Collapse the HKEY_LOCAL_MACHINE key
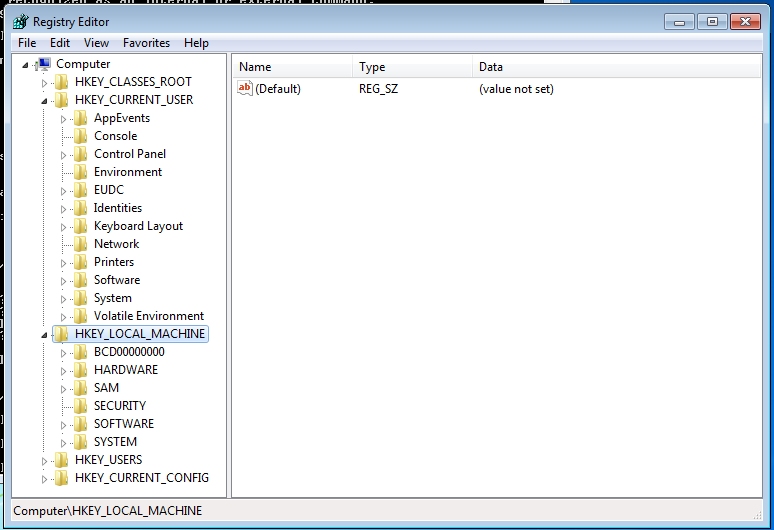 pyautogui.click(x=44, y=336)
